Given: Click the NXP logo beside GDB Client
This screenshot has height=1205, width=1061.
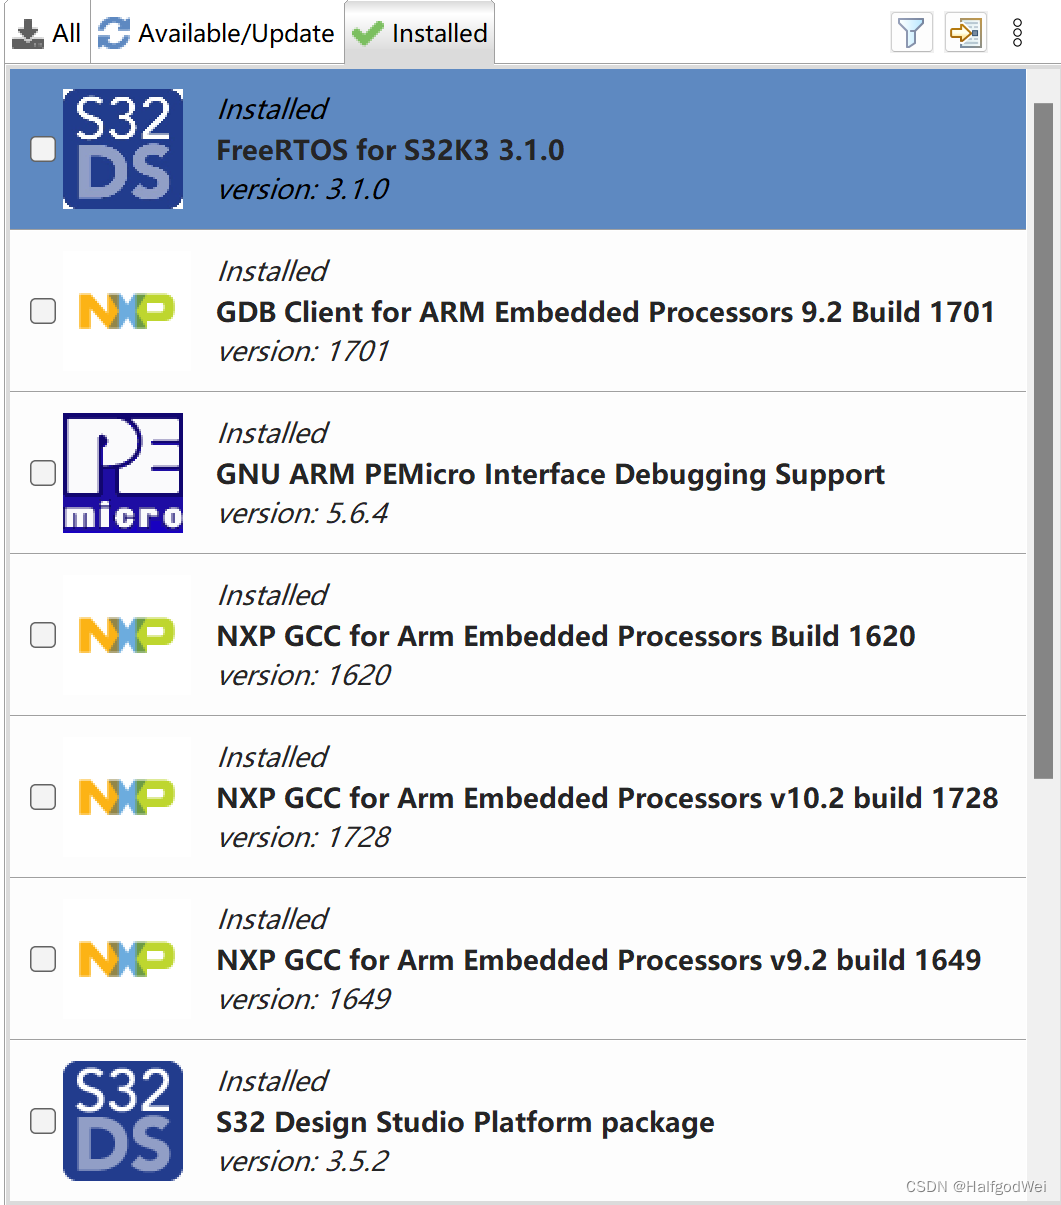Looking at the screenshot, I should [x=127, y=311].
